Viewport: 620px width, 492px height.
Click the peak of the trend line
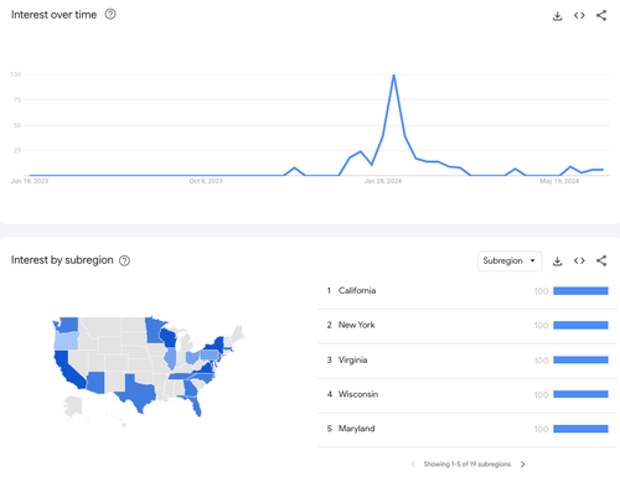coord(394,75)
